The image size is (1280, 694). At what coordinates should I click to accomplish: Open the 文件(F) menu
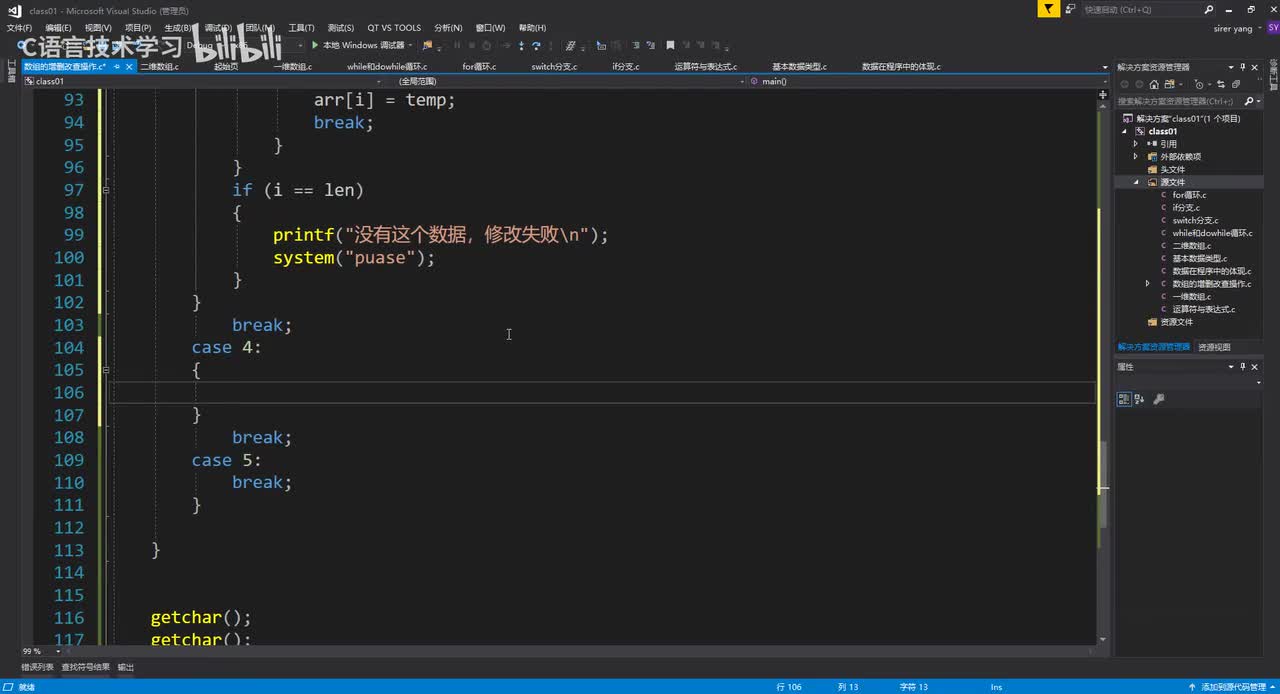19,28
